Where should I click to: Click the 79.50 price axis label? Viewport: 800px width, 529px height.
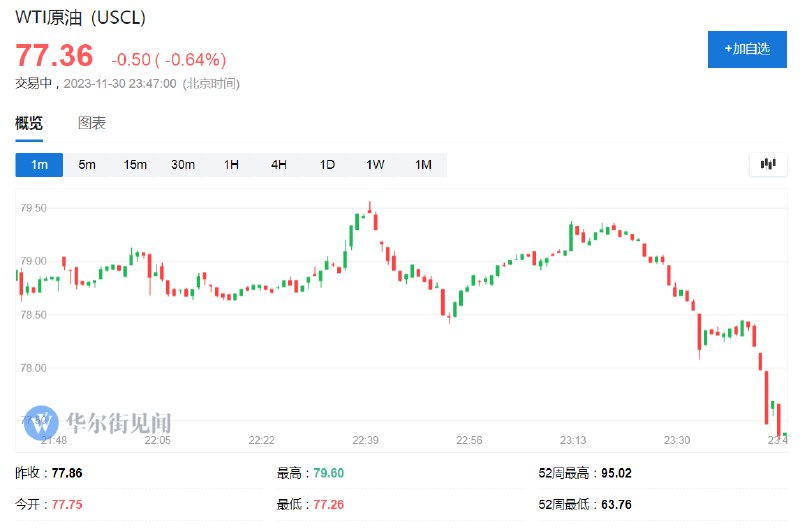33,208
